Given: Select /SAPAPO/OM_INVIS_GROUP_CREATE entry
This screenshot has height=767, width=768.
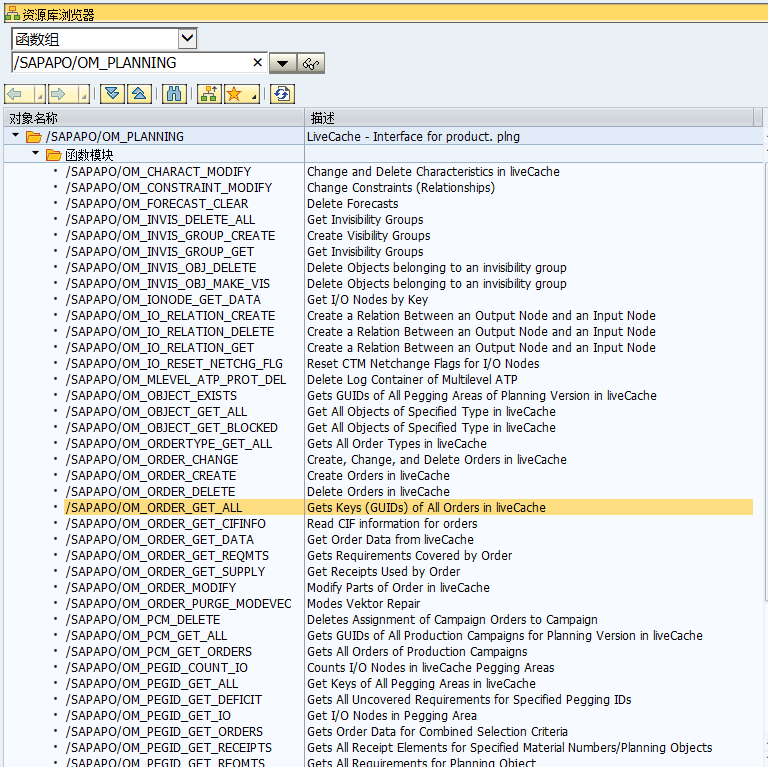Looking at the screenshot, I should [170, 236].
